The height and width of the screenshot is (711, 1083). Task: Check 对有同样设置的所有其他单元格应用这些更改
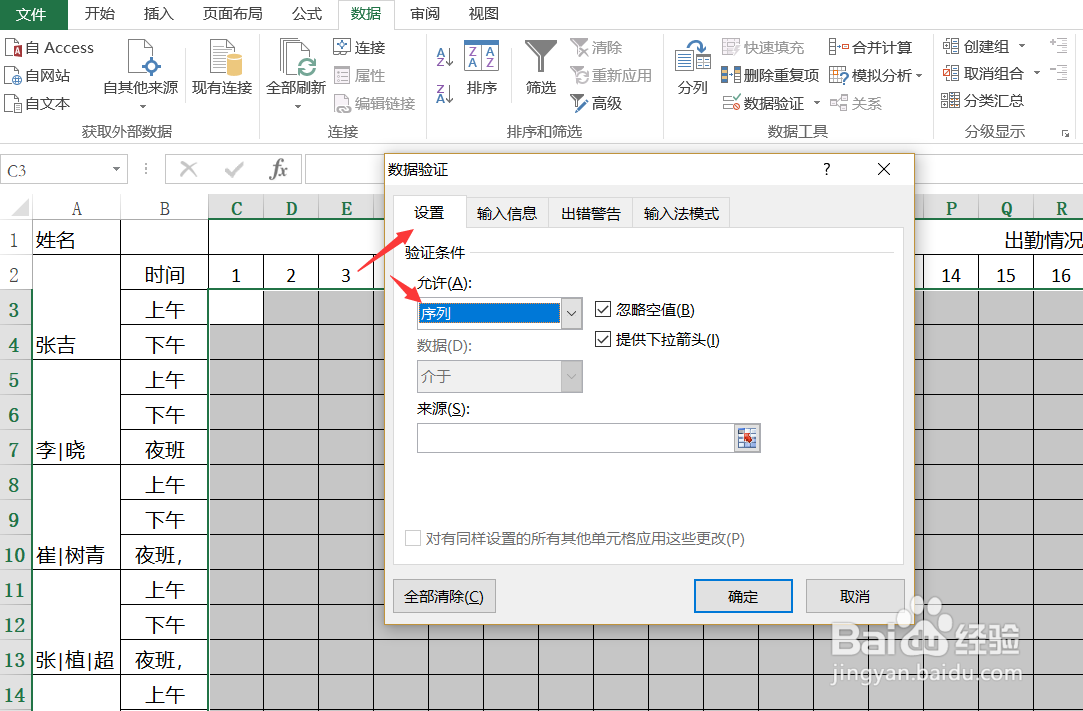coord(413,538)
